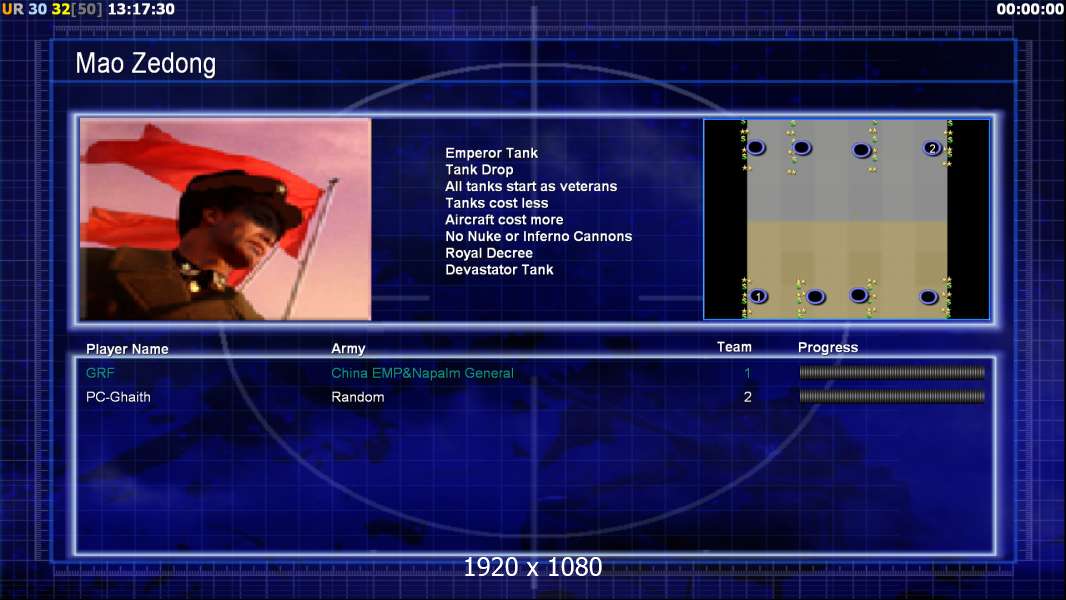Click the 'Army' column header
1066x600 pixels.
click(348, 349)
